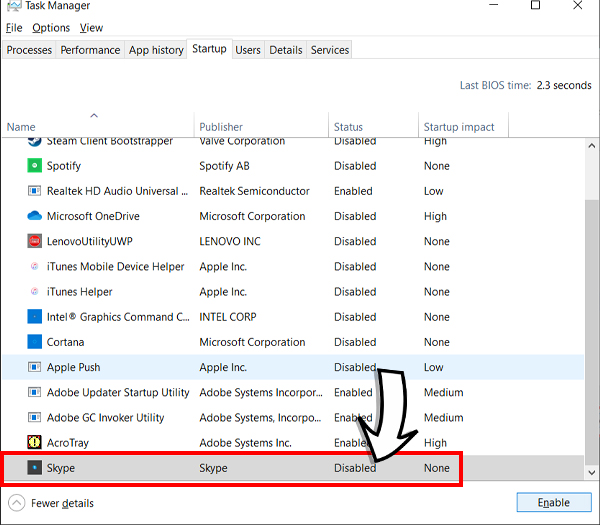The height and width of the screenshot is (525, 600).
Task: Select the Adobe Updater Startup Utility name
Action: (x=118, y=392)
